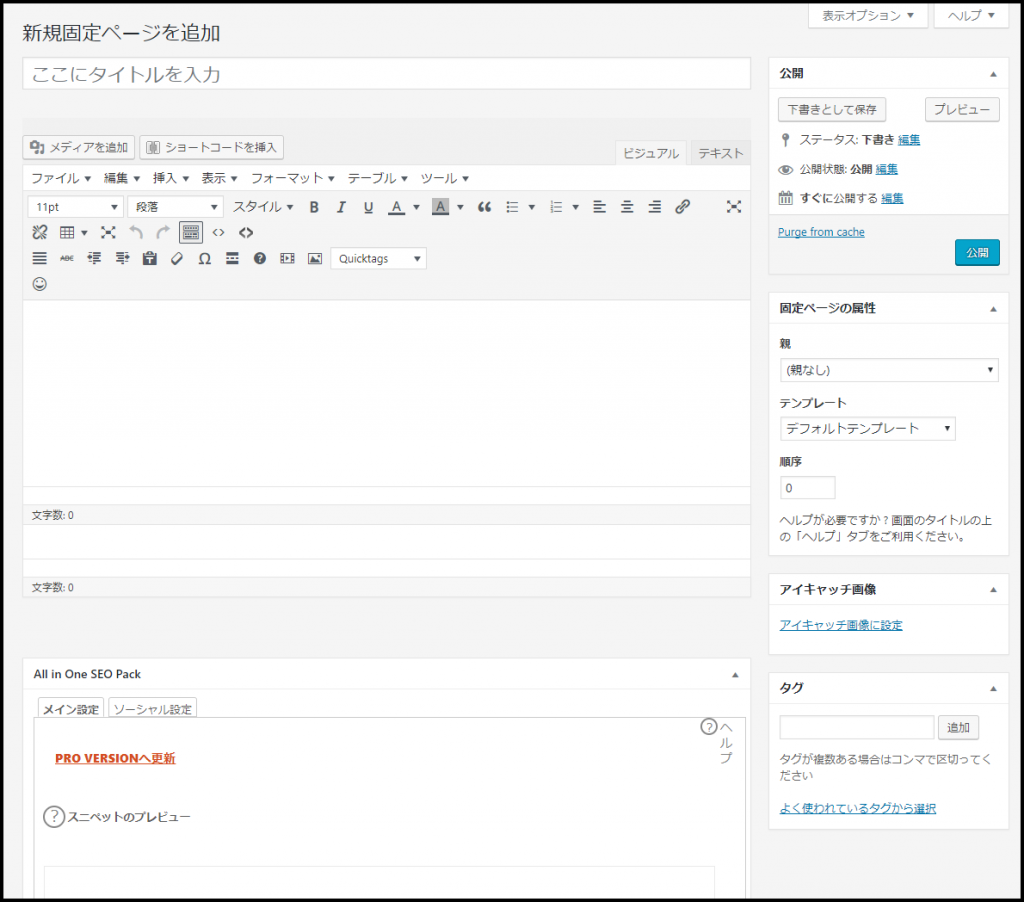Click the fullscreen icon beside the table button

click(x=108, y=233)
